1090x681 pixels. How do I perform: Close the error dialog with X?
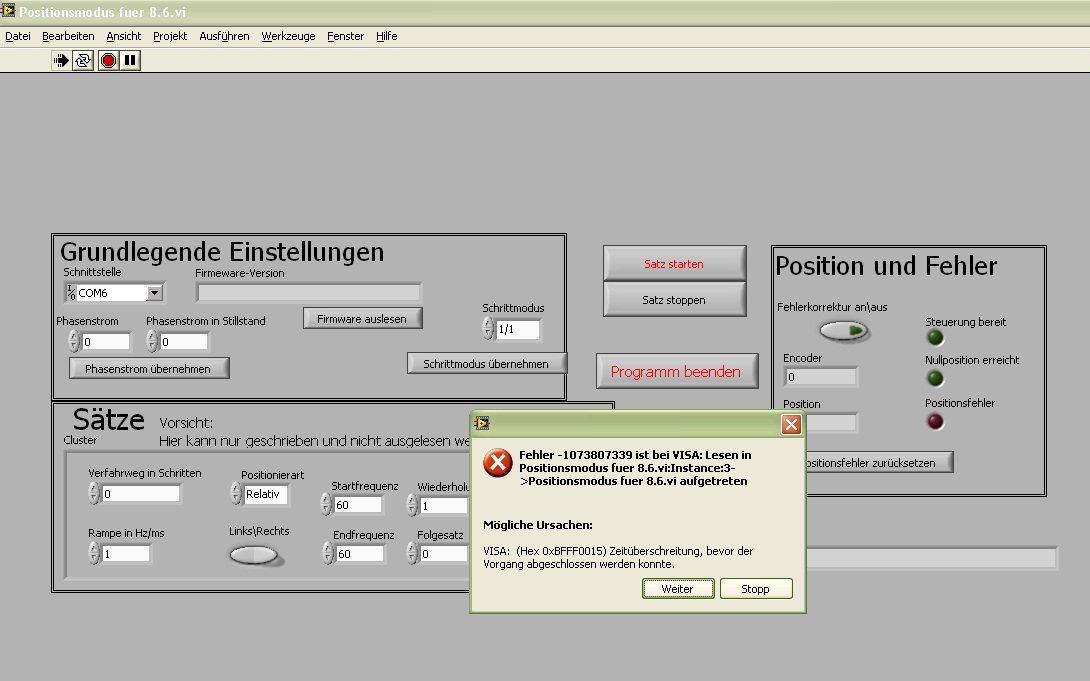tap(791, 425)
